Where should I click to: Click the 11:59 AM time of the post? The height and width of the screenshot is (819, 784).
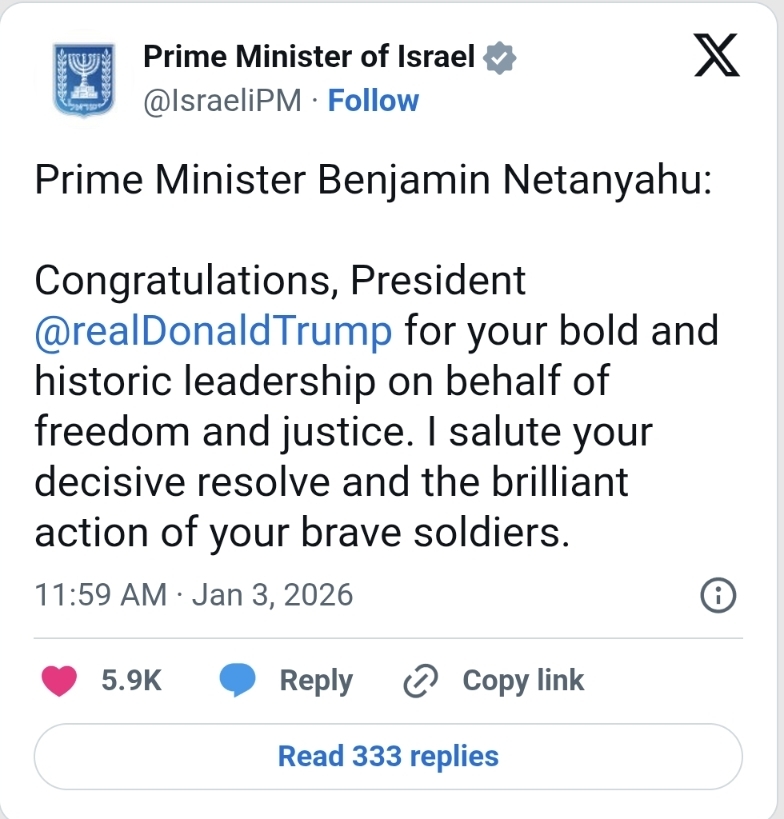pyautogui.click(x=100, y=595)
